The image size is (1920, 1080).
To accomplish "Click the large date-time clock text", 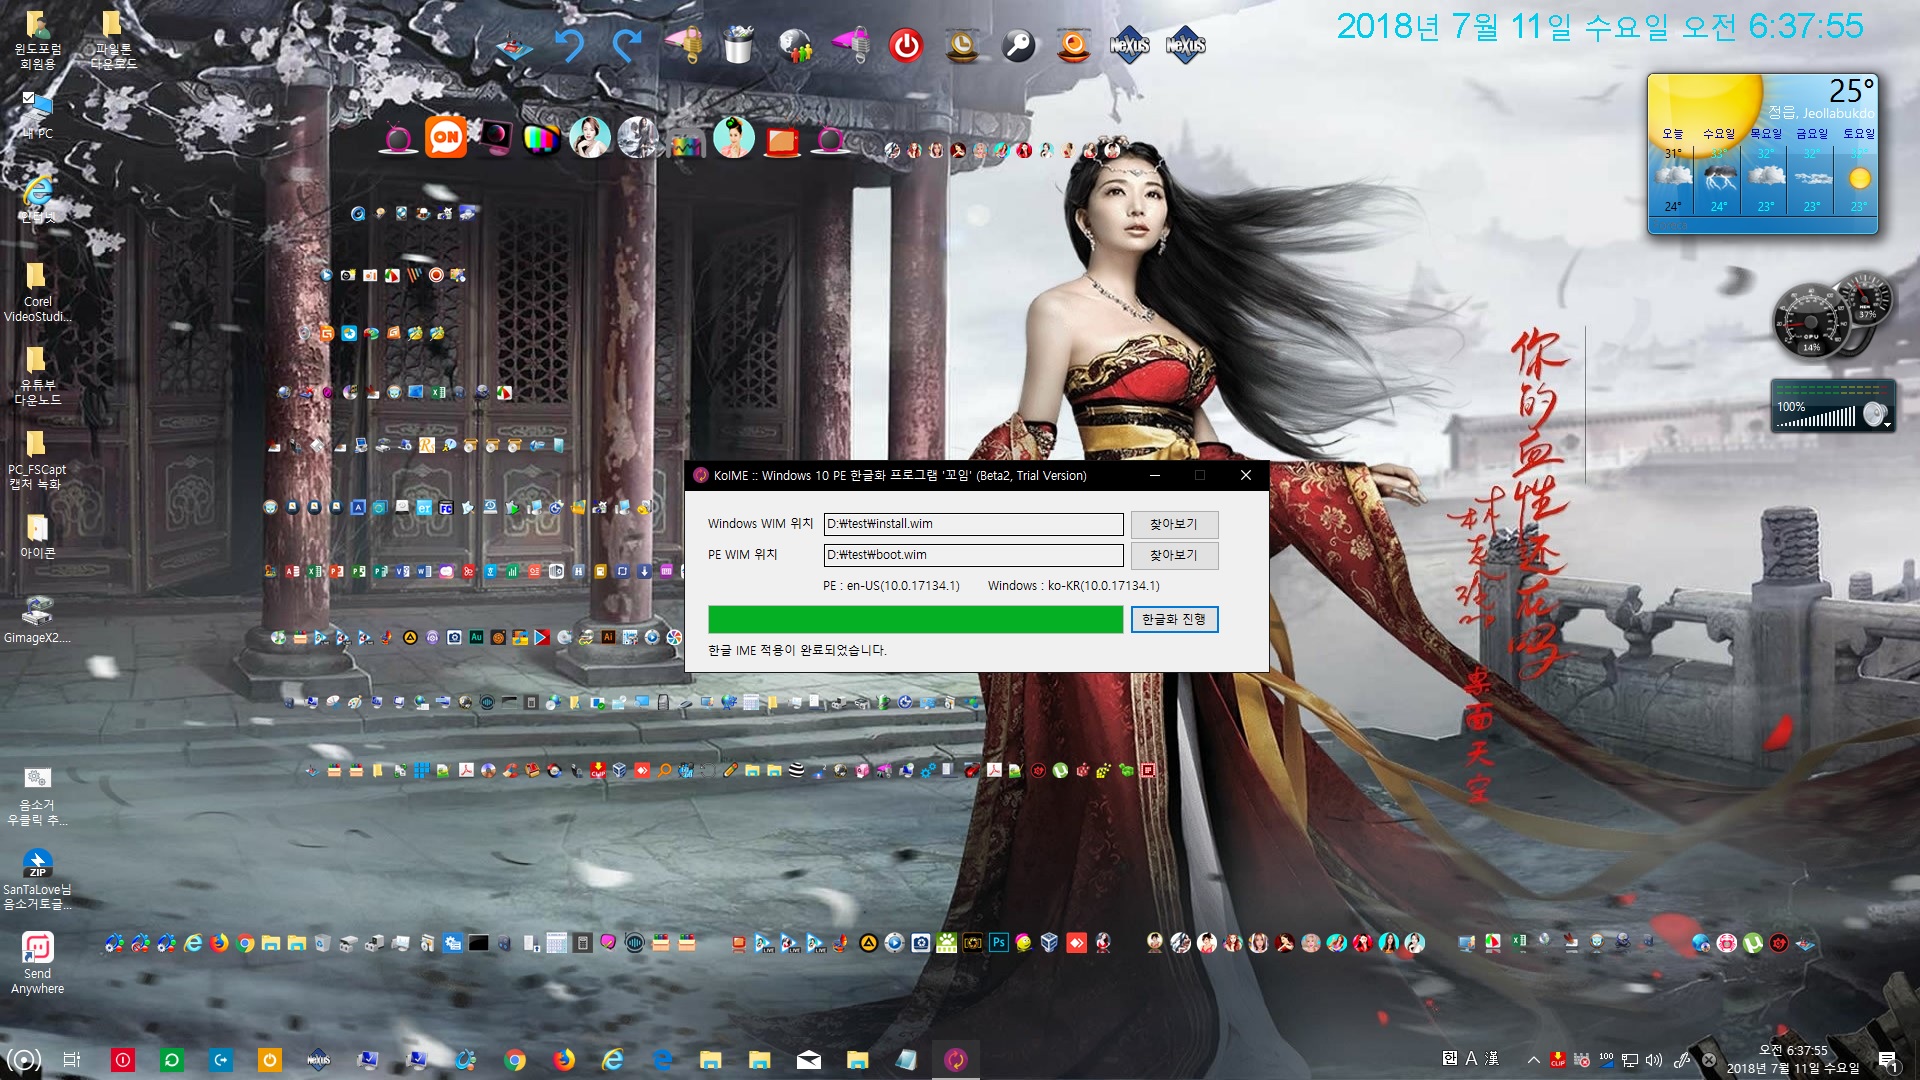I will [1600, 26].
